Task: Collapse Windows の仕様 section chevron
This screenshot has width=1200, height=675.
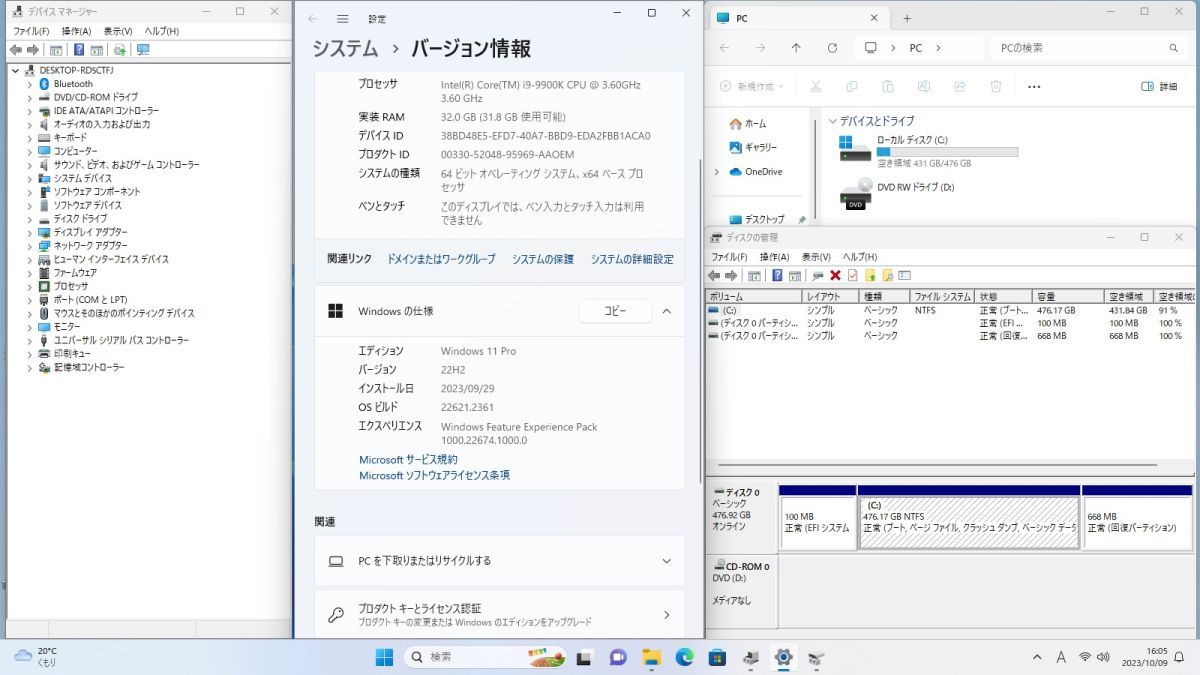Action: tap(667, 311)
